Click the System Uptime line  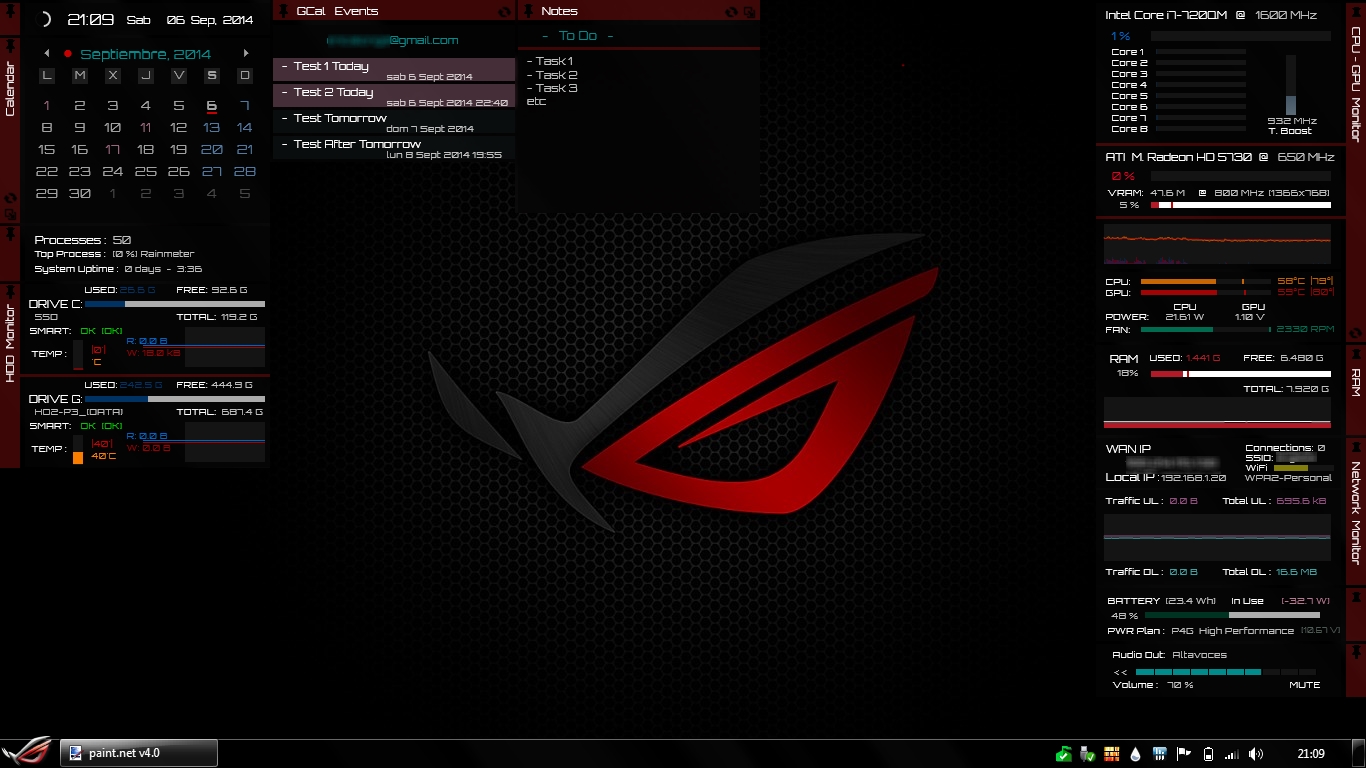[x=118, y=269]
